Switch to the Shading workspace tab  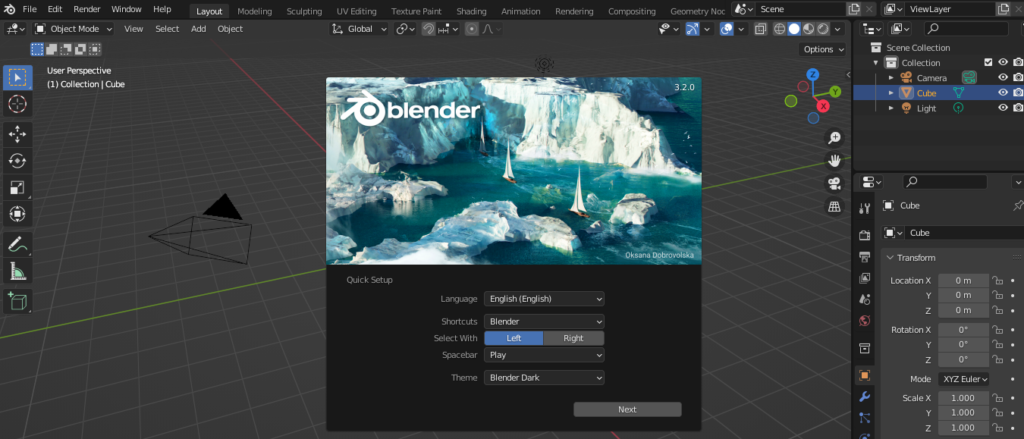click(472, 11)
